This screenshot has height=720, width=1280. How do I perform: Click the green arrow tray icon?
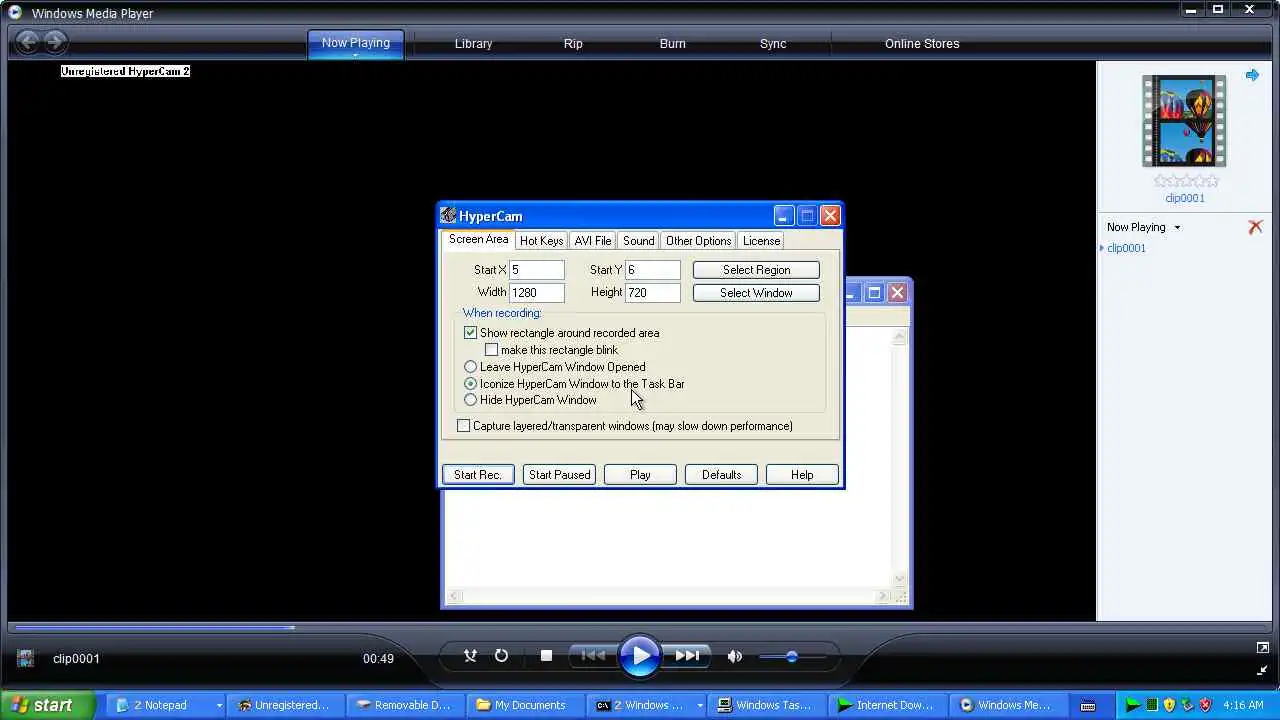pos(1133,705)
